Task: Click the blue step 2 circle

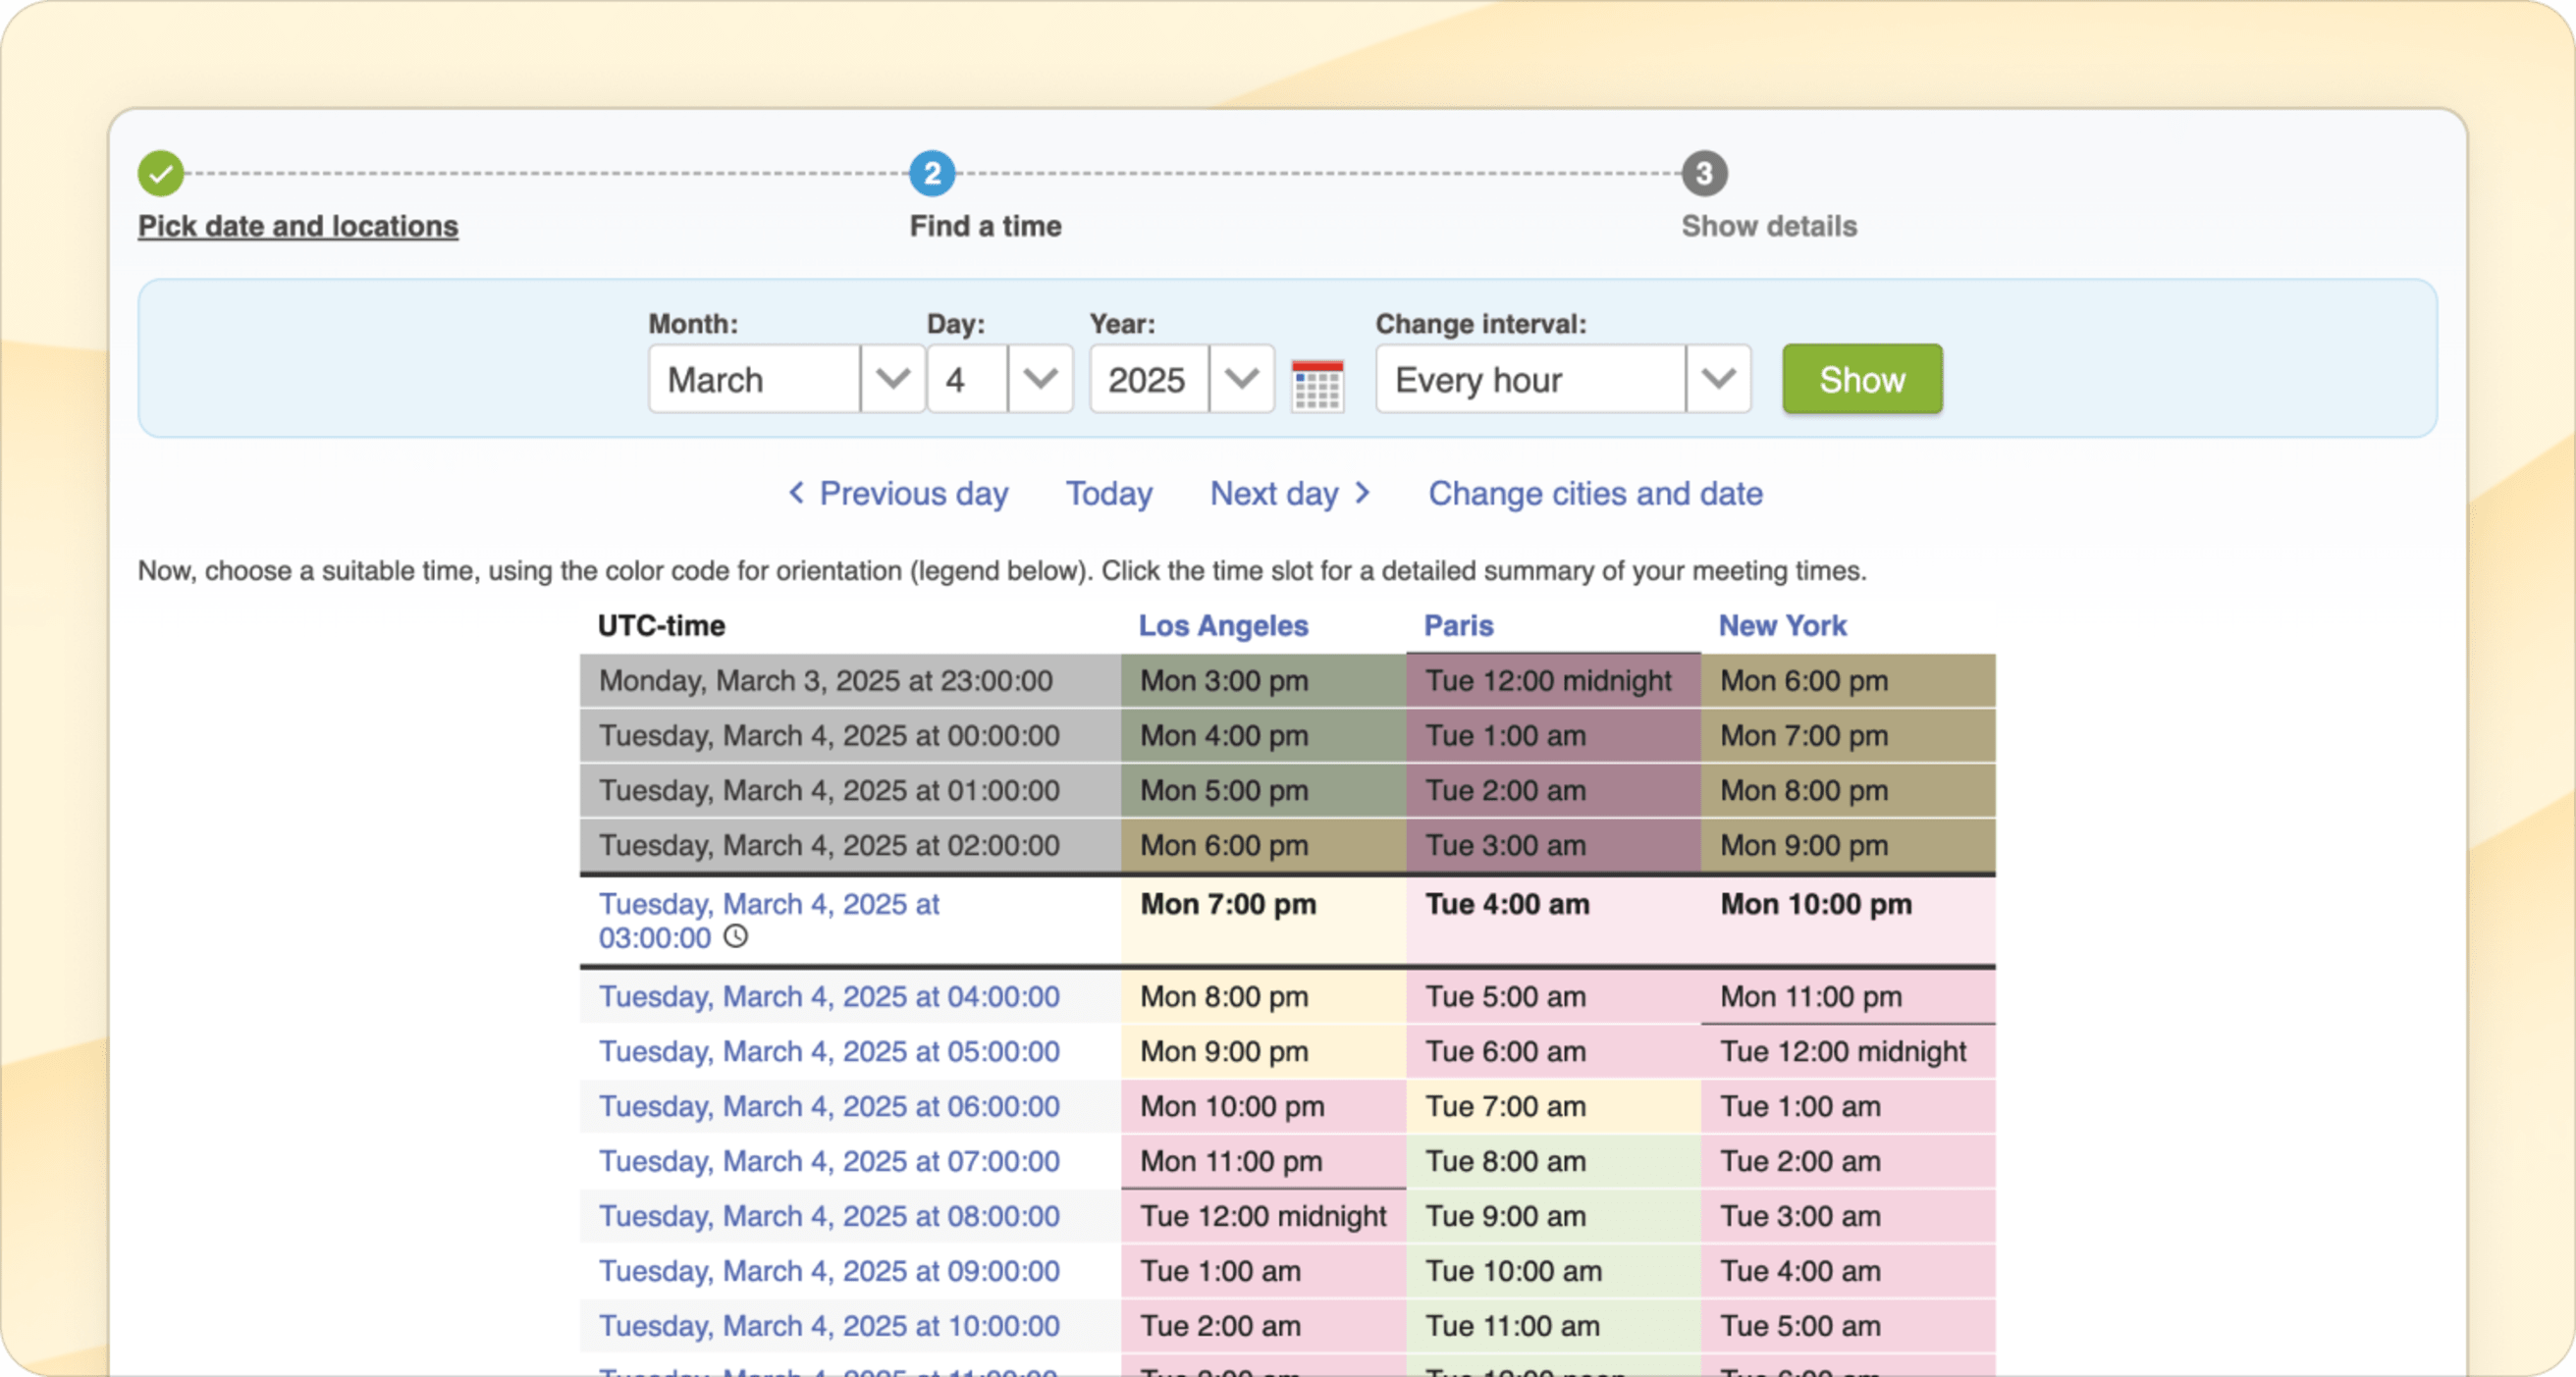Action: tap(931, 174)
